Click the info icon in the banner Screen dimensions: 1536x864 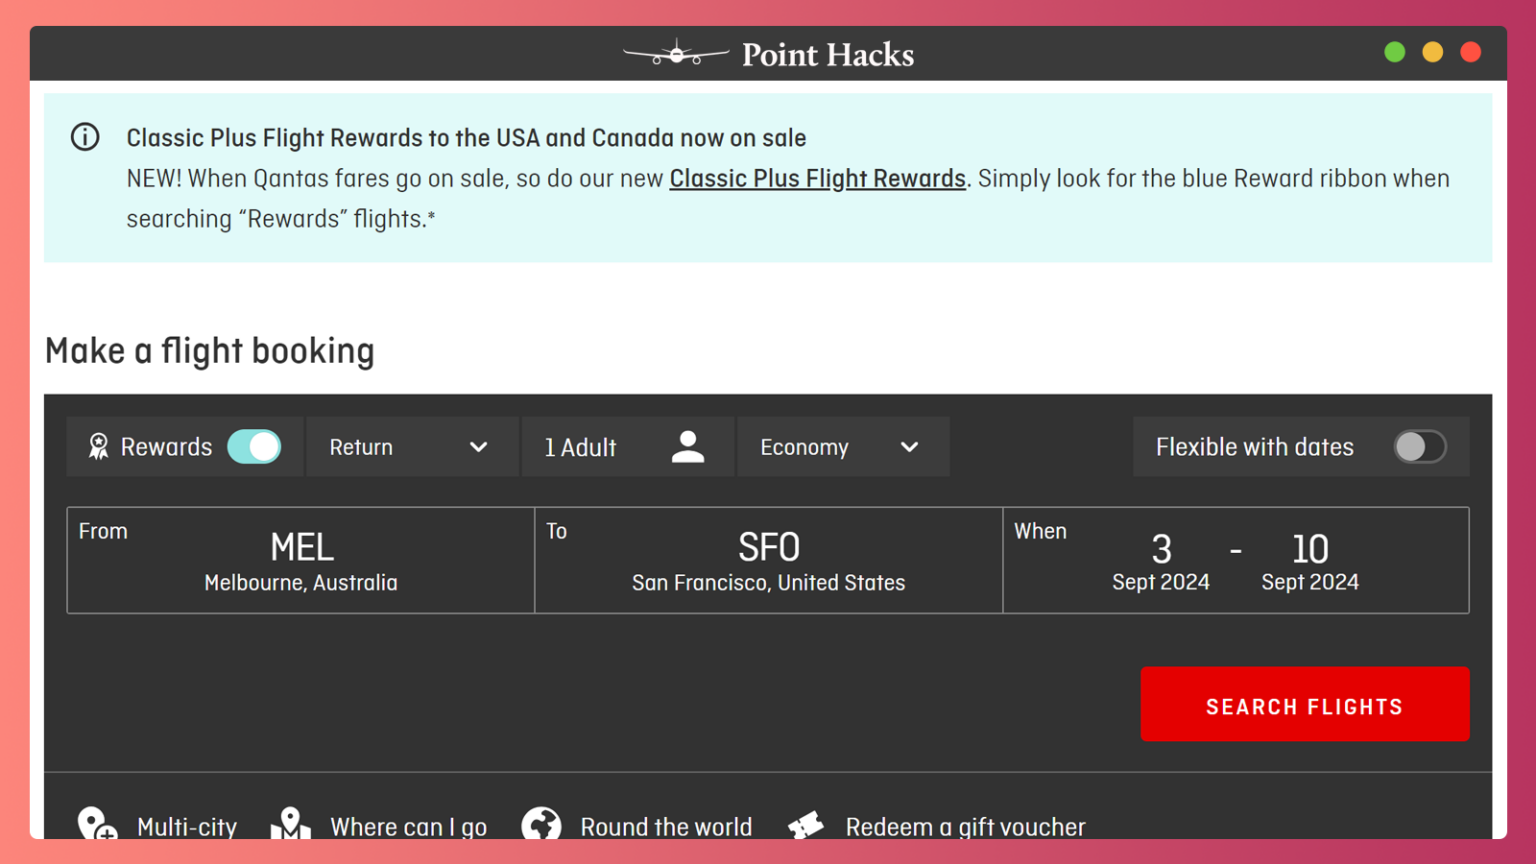point(85,137)
